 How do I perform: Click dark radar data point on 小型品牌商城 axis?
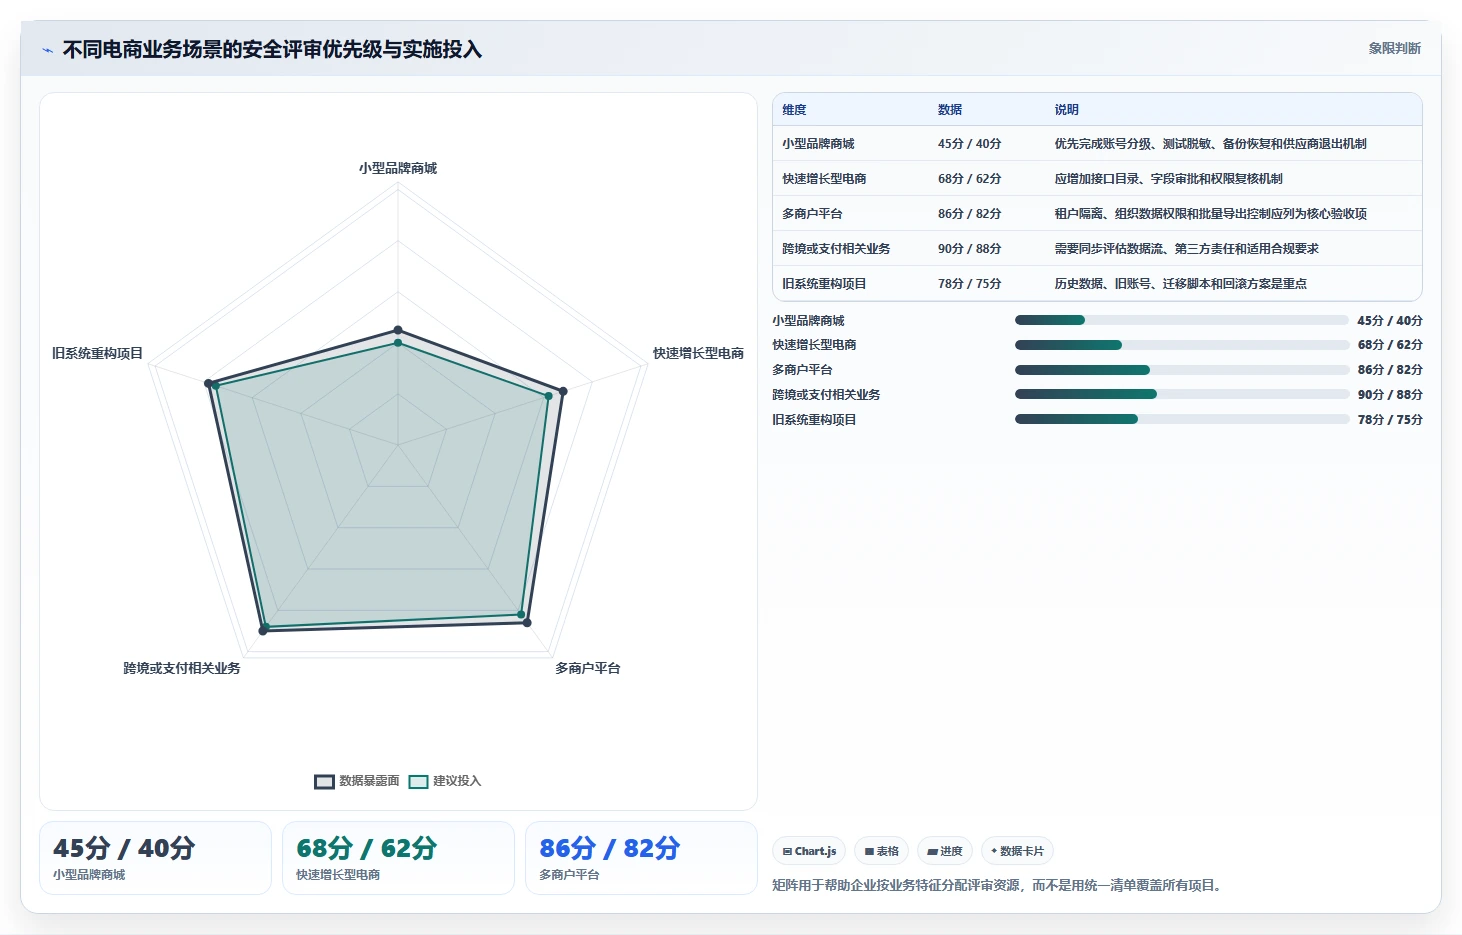coord(398,330)
